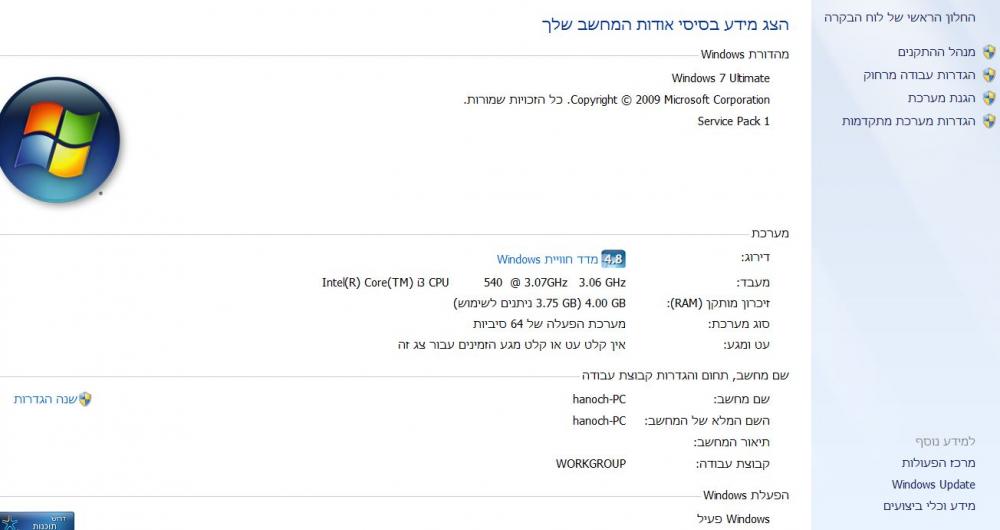
Task: Open מנהל ההתקנים (Device Manager) link
Action: tap(936, 52)
